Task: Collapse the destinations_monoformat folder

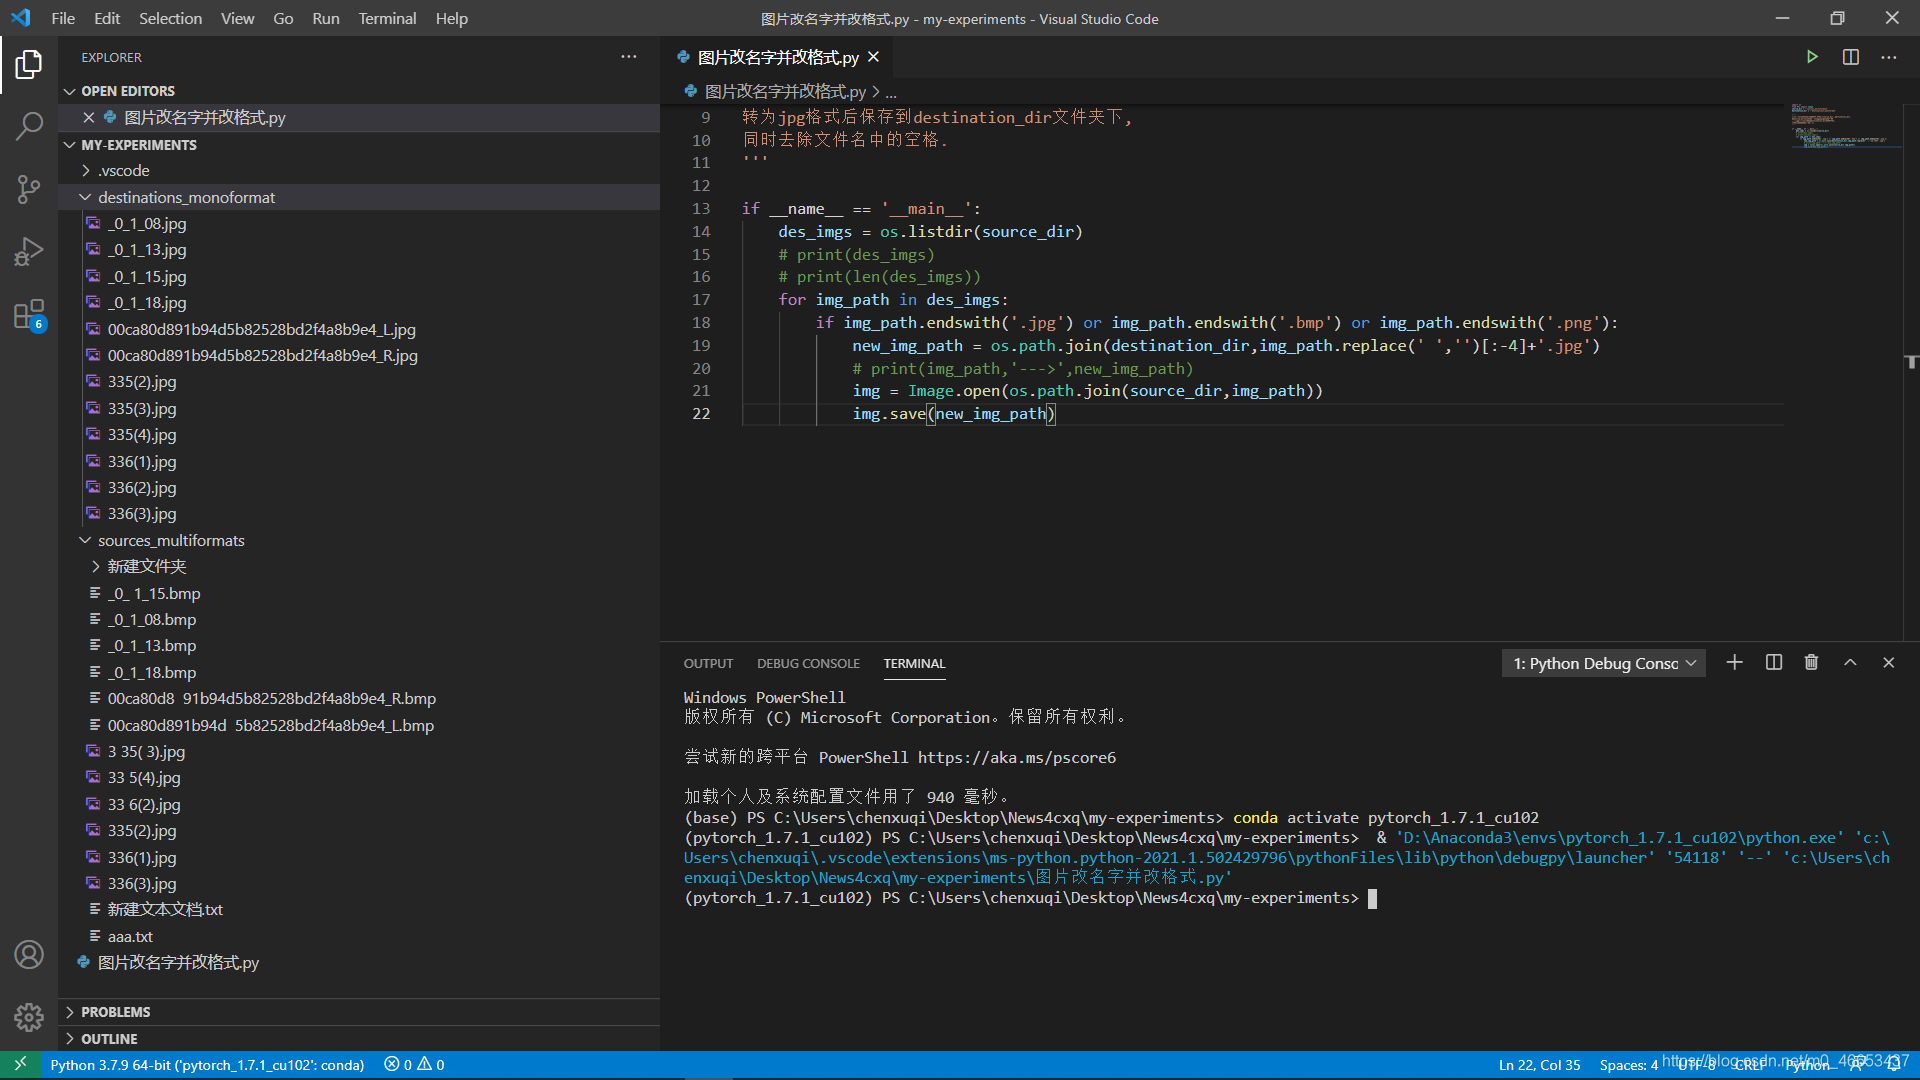Action: 186,197
